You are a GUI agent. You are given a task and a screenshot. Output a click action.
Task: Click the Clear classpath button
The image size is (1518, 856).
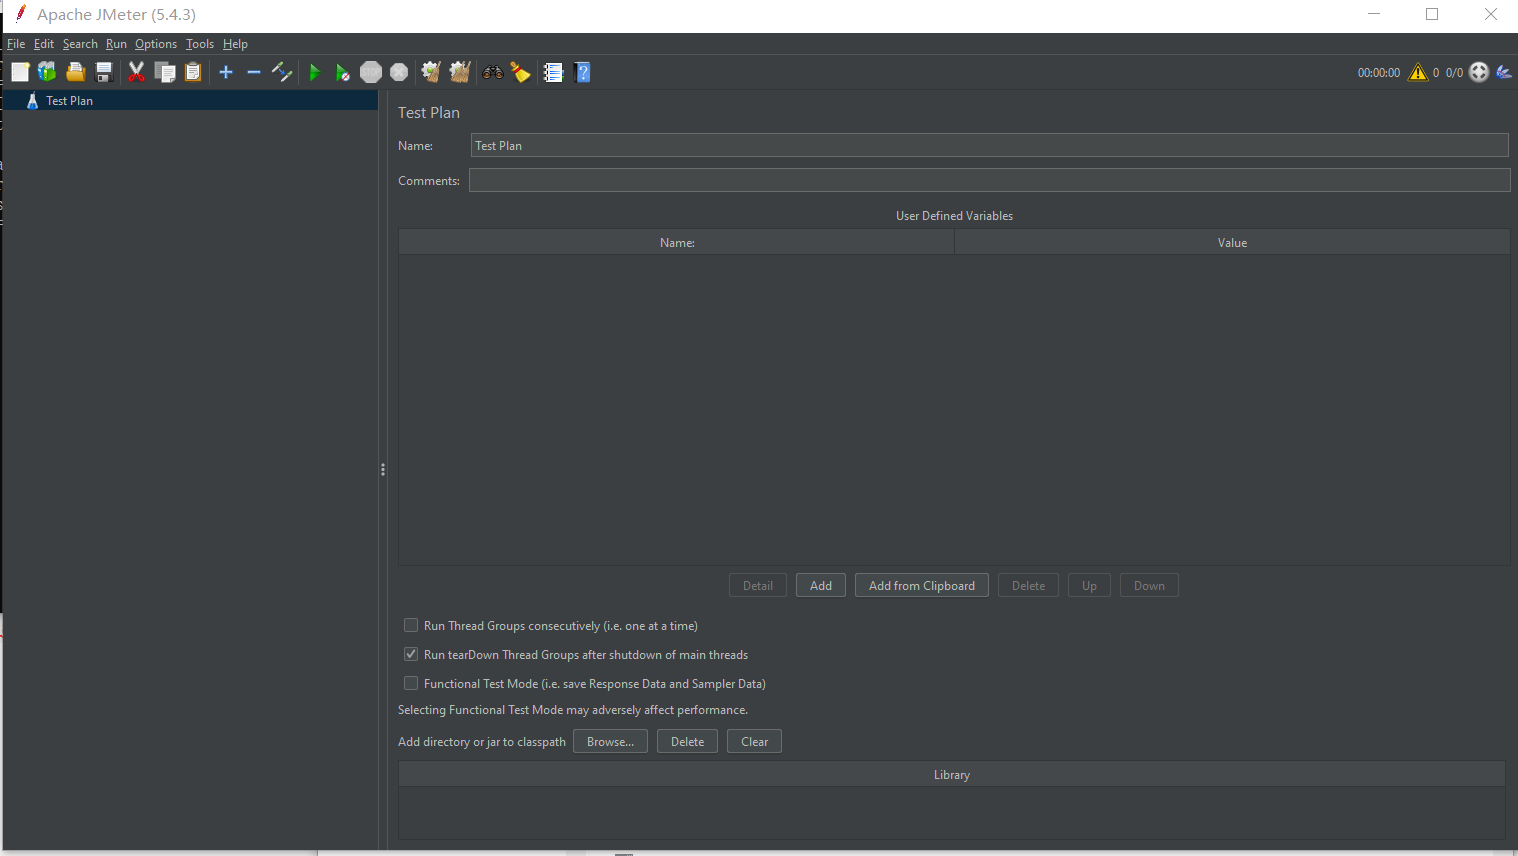(754, 741)
